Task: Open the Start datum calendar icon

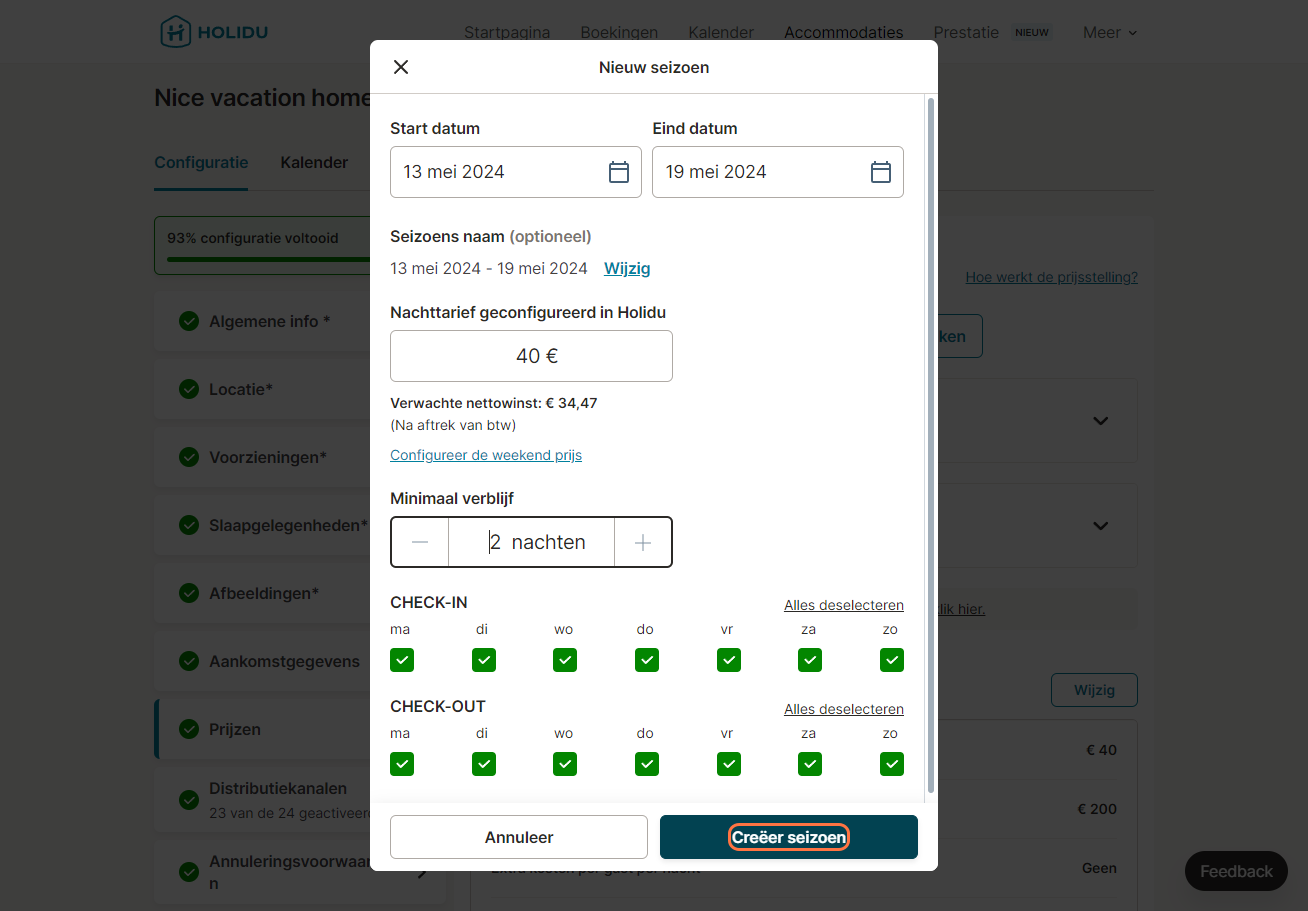Action: 619,172
